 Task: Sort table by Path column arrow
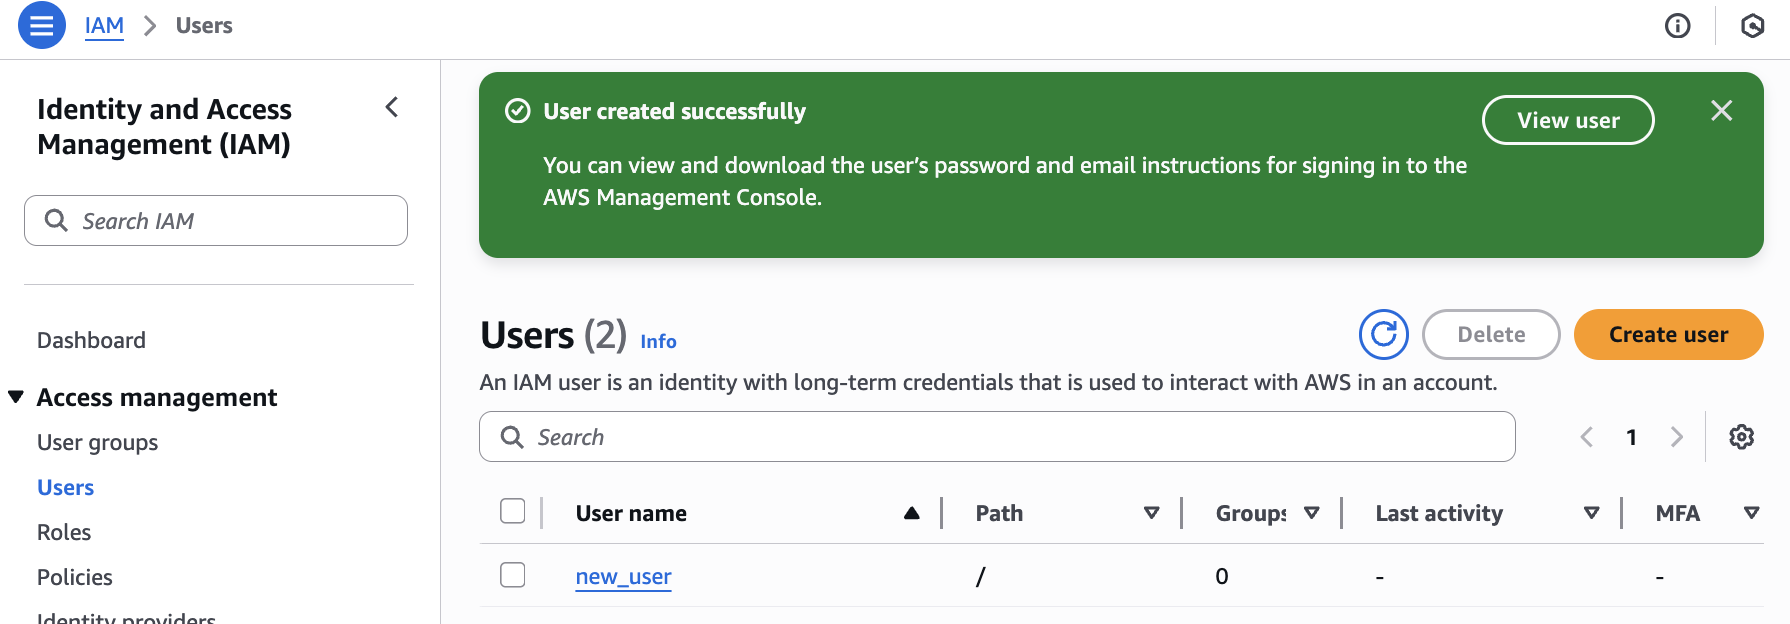click(x=1151, y=513)
